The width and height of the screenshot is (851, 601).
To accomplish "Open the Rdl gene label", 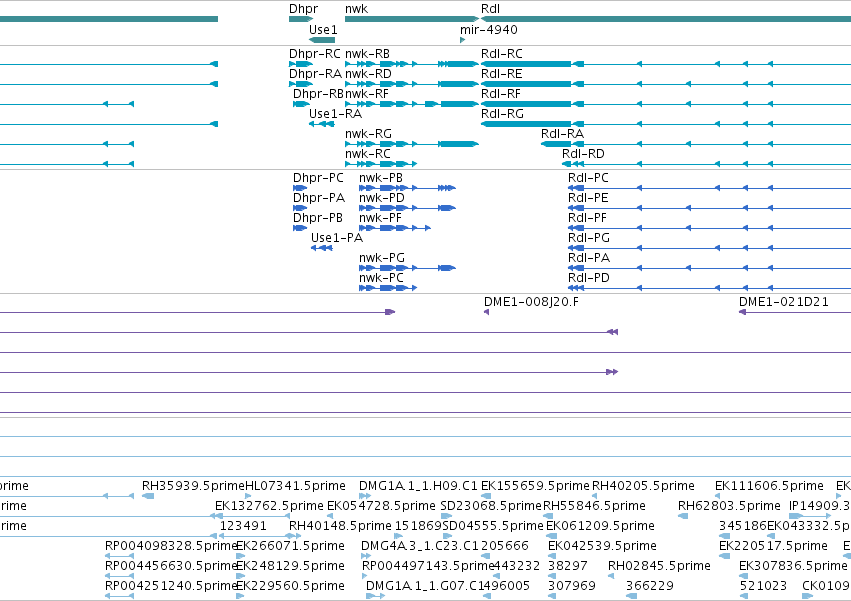I will coord(491,9).
